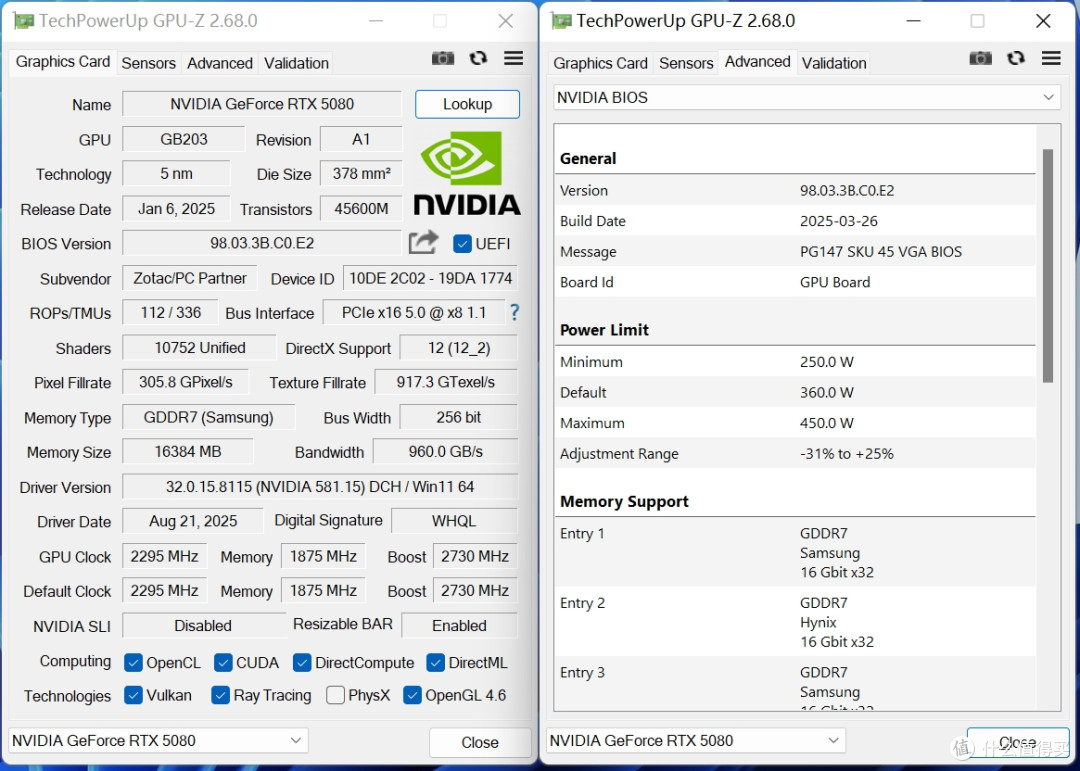Viewport: 1080px width, 771px height.
Task: Click GPU-Z app icon in left title bar
Action: [23, 21]
